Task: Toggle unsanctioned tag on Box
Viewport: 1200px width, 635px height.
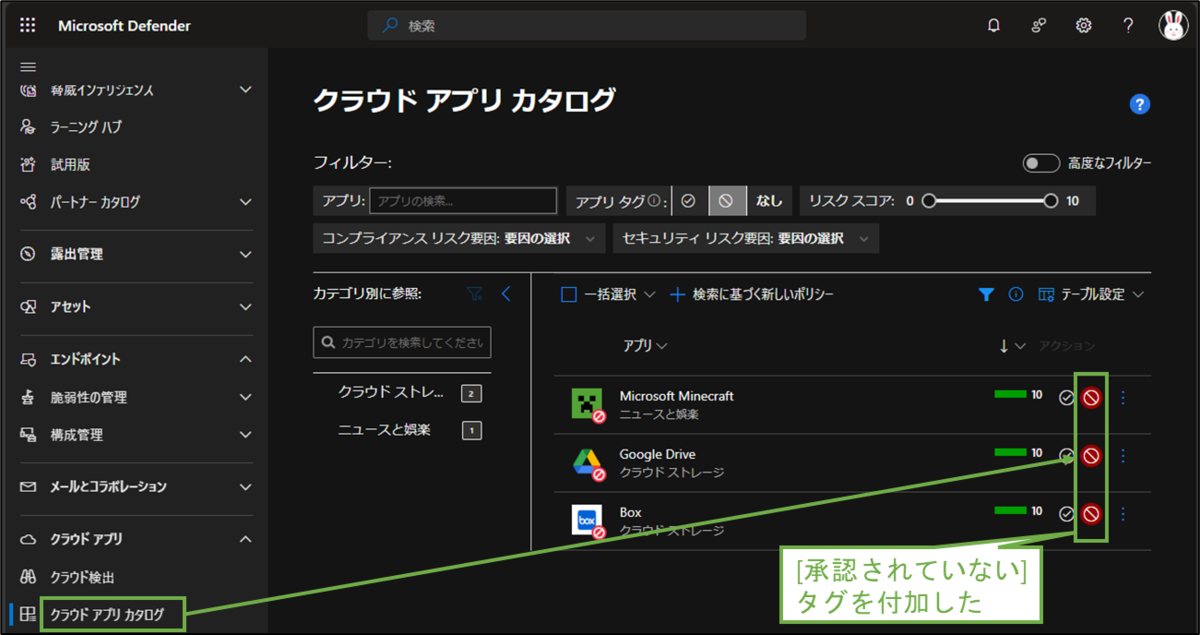Action: 1091,514
